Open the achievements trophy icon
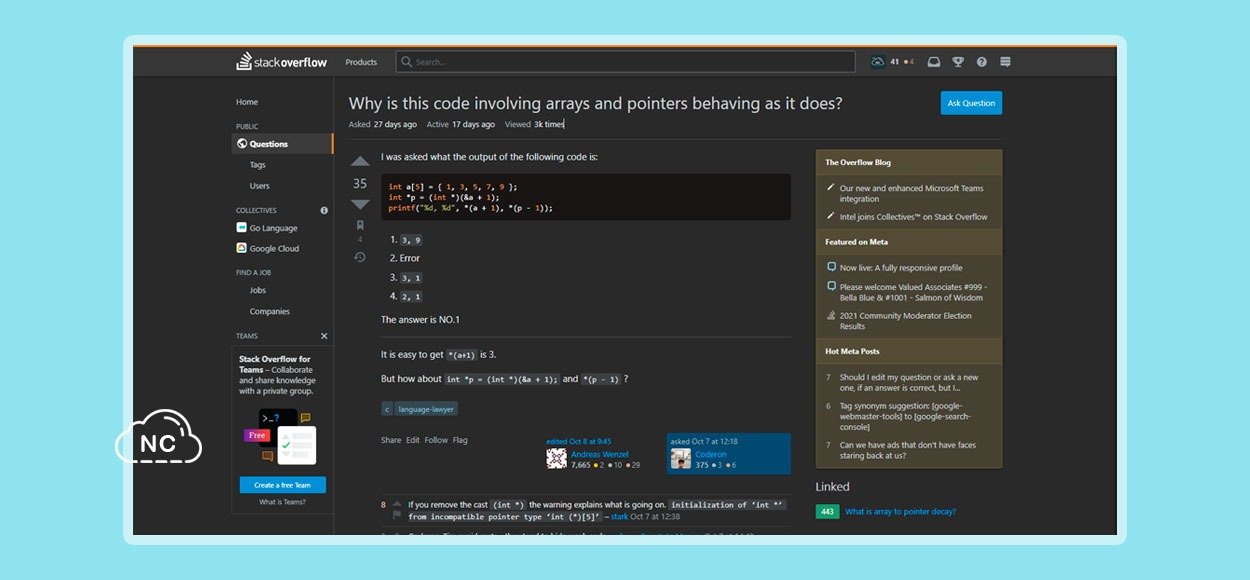The width and height of the screenshot is (1250, 580). (958, 62)
